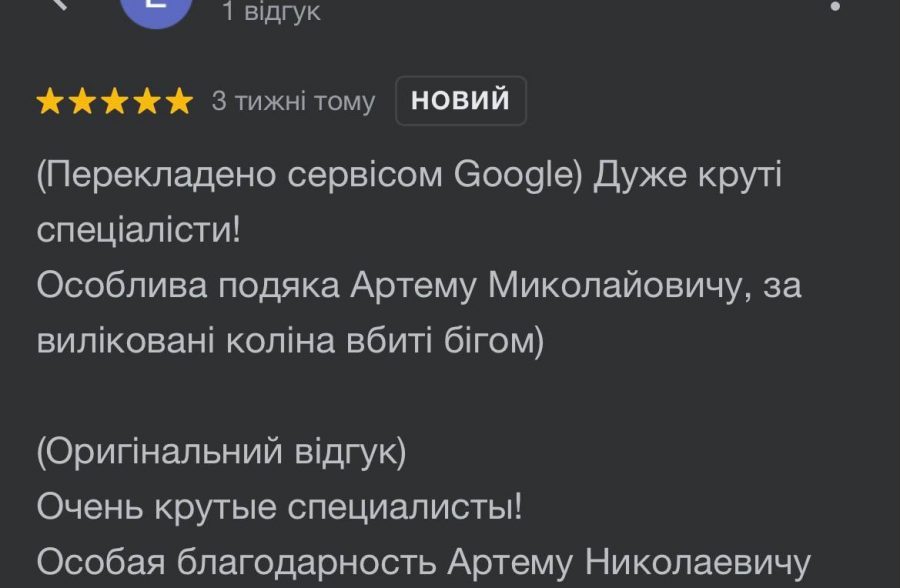Click the first gold rating star
Screen dimensions: 900x588
pyautogui.click(x=50, y=101)
